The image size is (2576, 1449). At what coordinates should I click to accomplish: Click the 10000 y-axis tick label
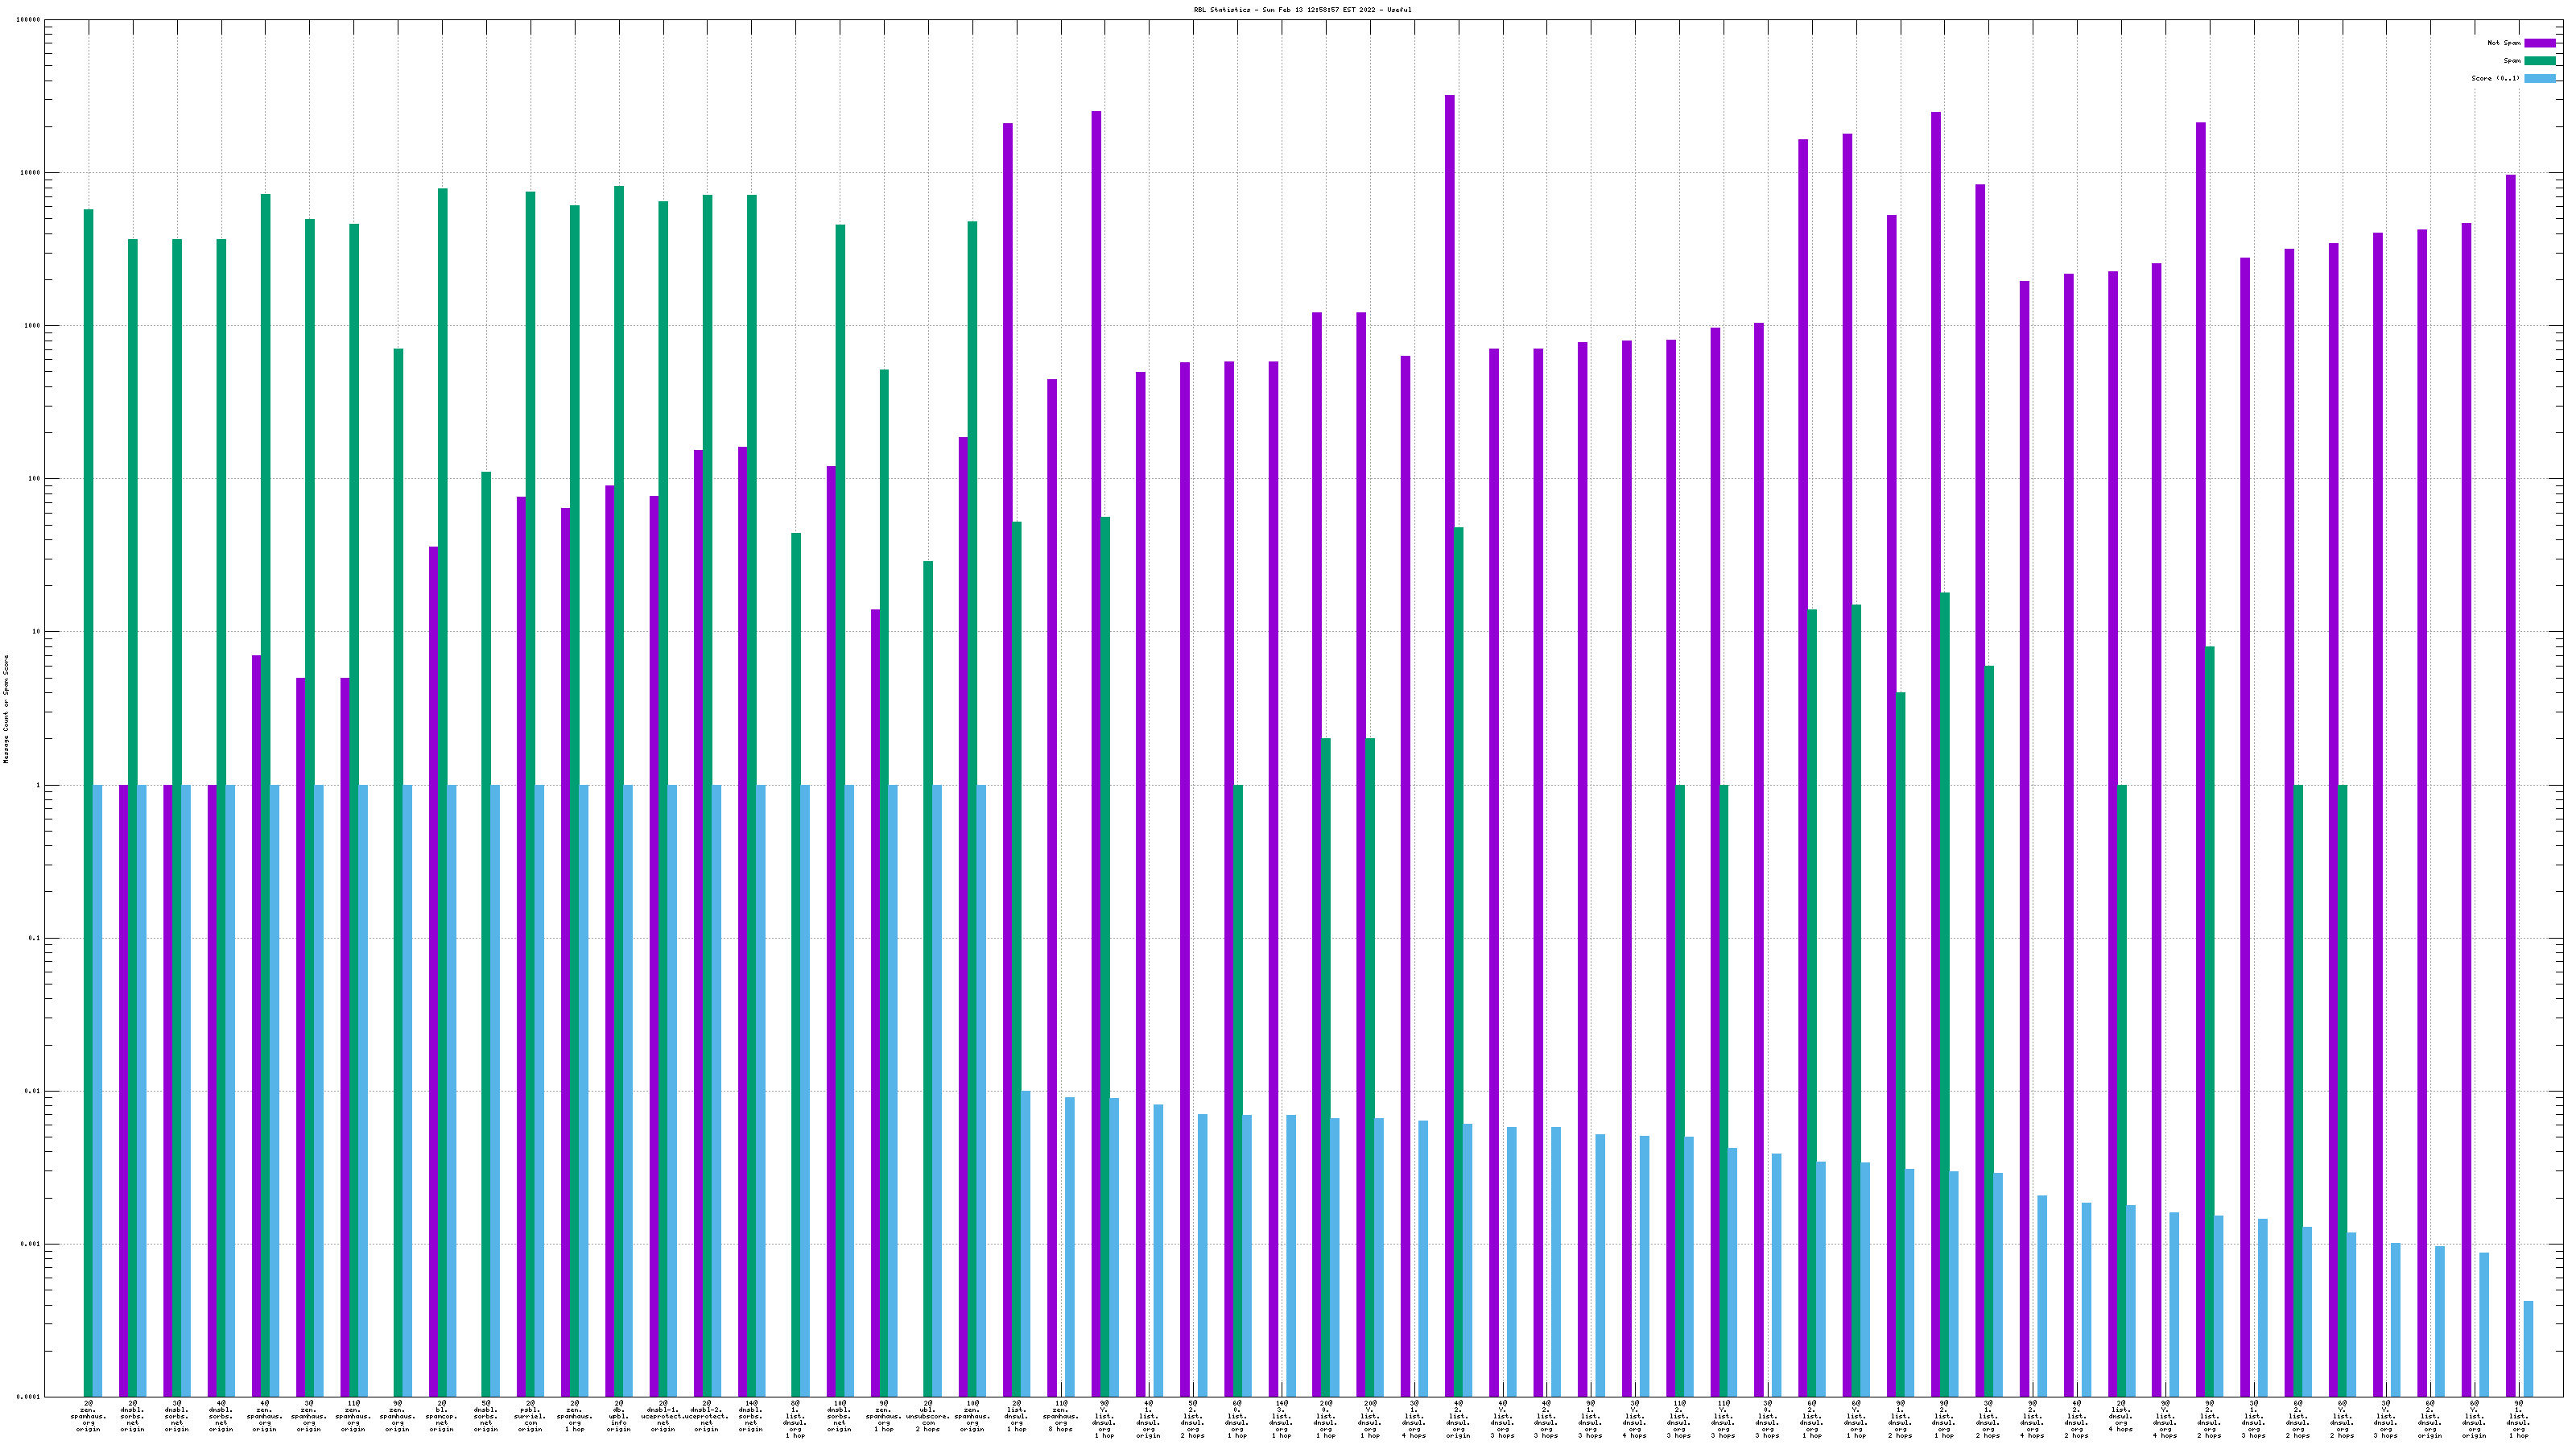[30, 173]
